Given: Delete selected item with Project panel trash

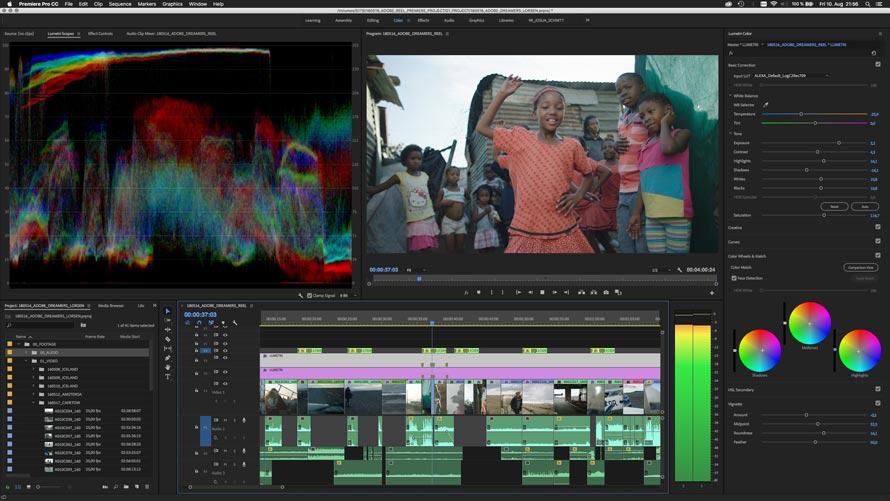Looking at the screenshot, I should click(147, 487).
